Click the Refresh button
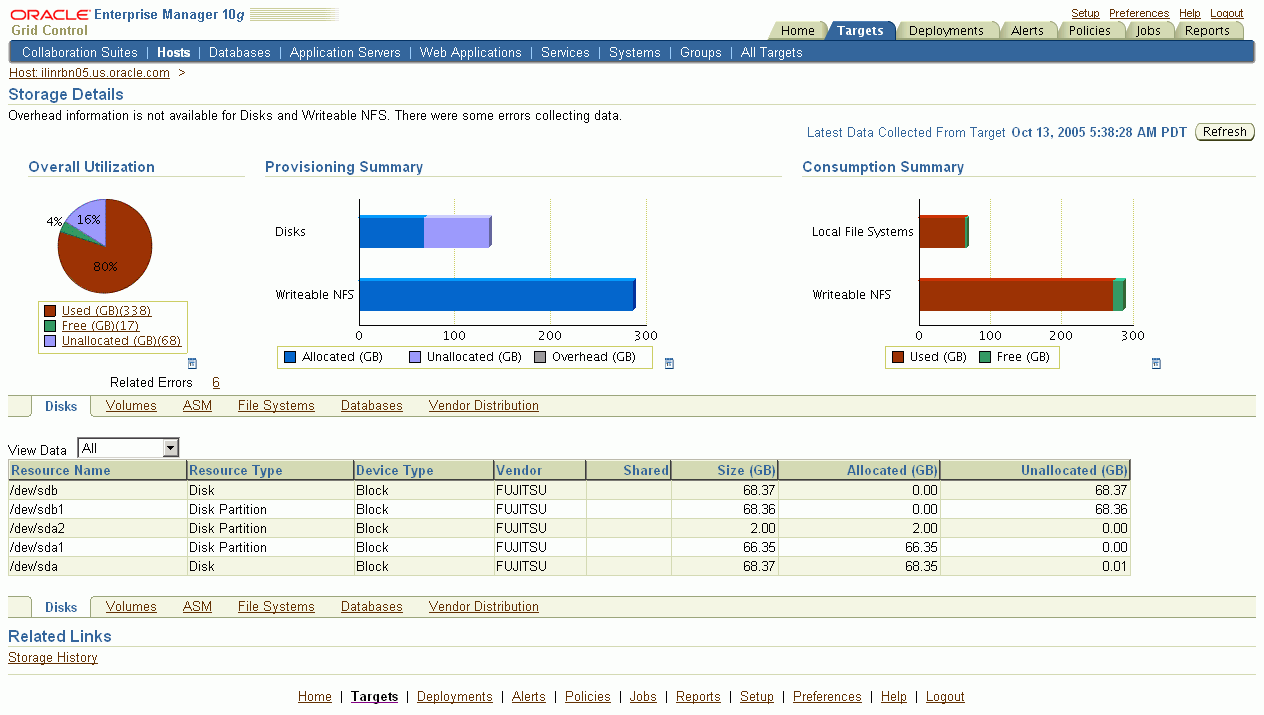 pos(1224,131)
